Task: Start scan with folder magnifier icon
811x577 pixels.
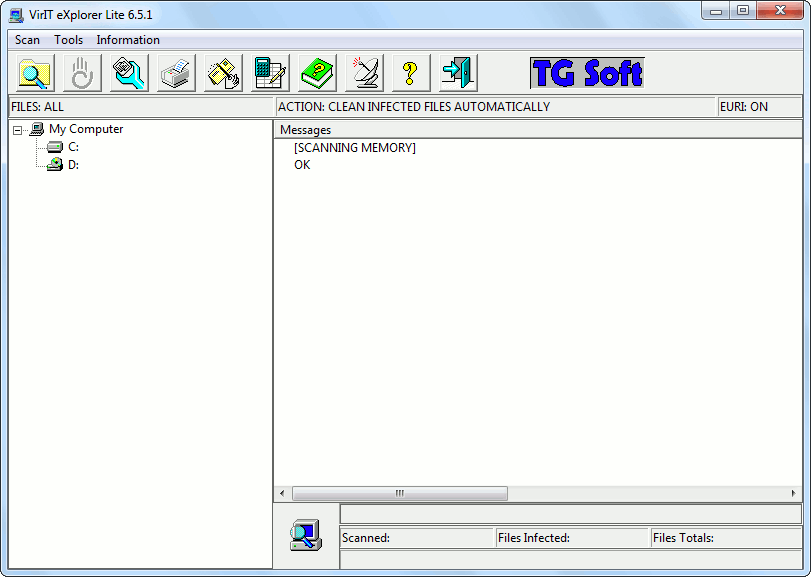Action: [x=35, y=73]
